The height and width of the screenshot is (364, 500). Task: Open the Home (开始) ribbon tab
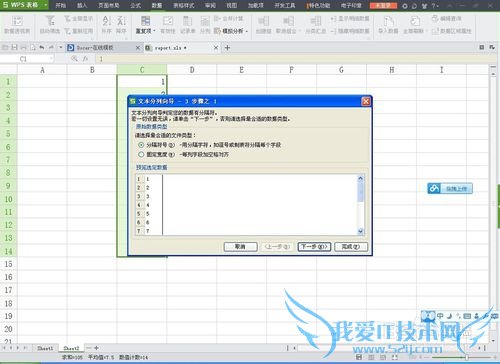click(x=60, y=5)
